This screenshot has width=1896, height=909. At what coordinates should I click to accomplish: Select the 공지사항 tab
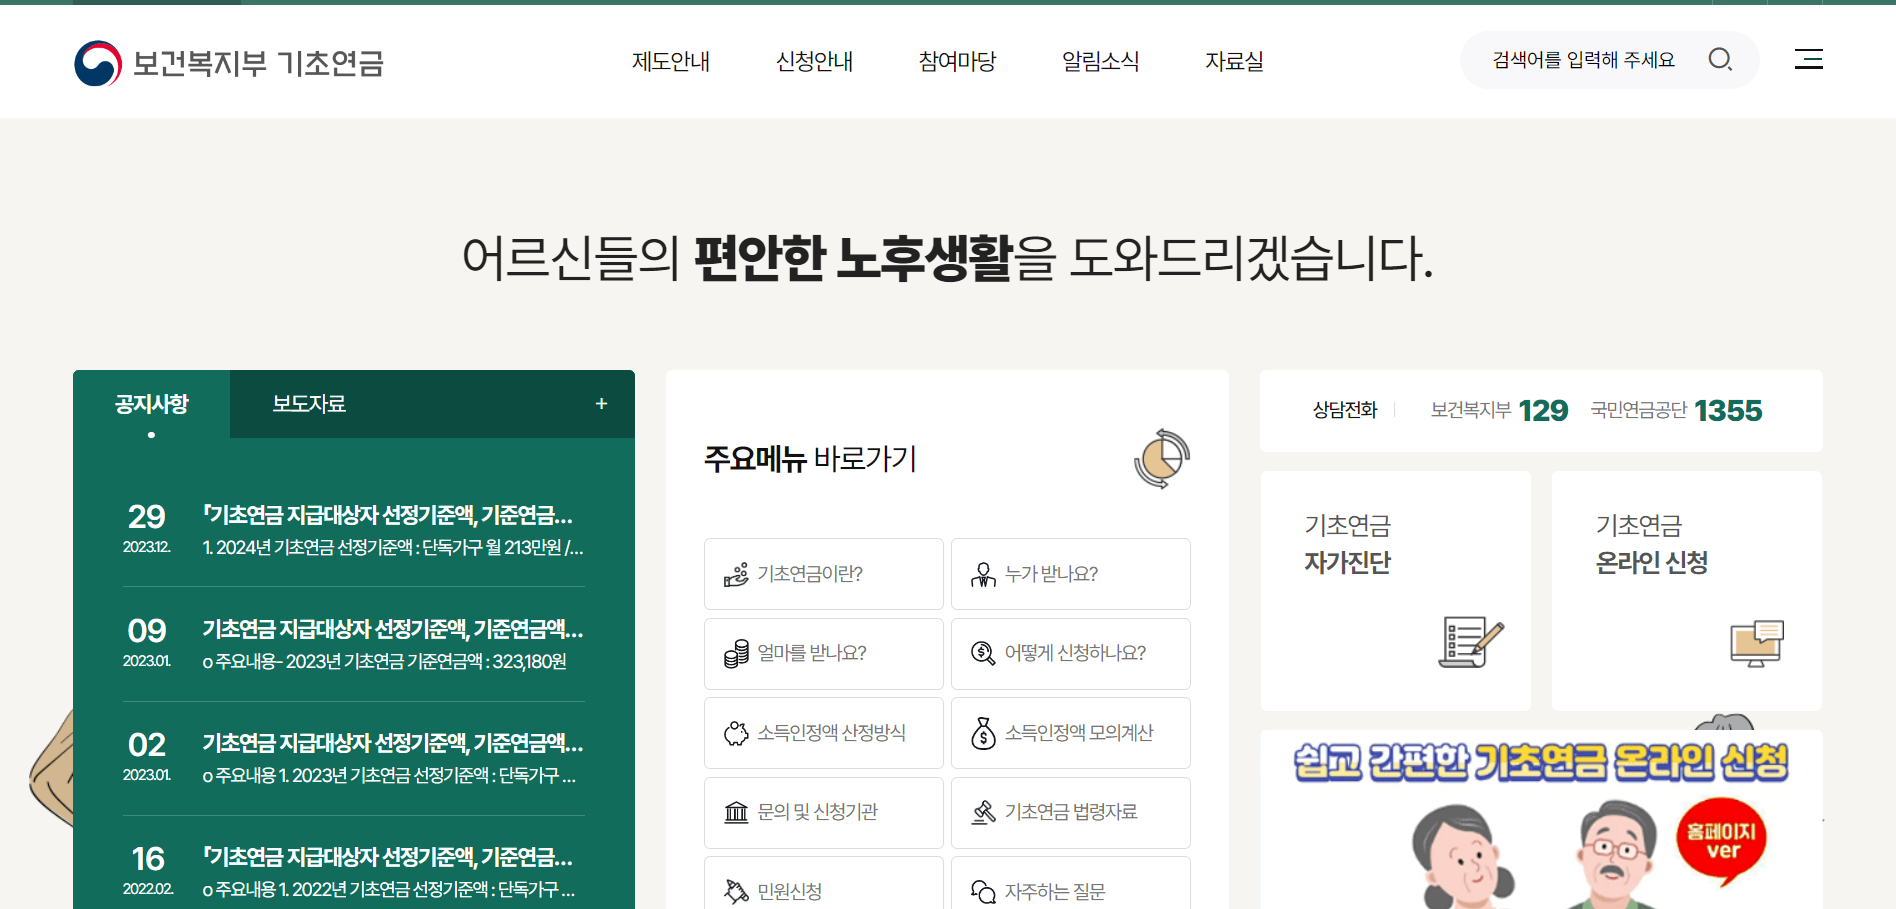[x=151, y=403]
